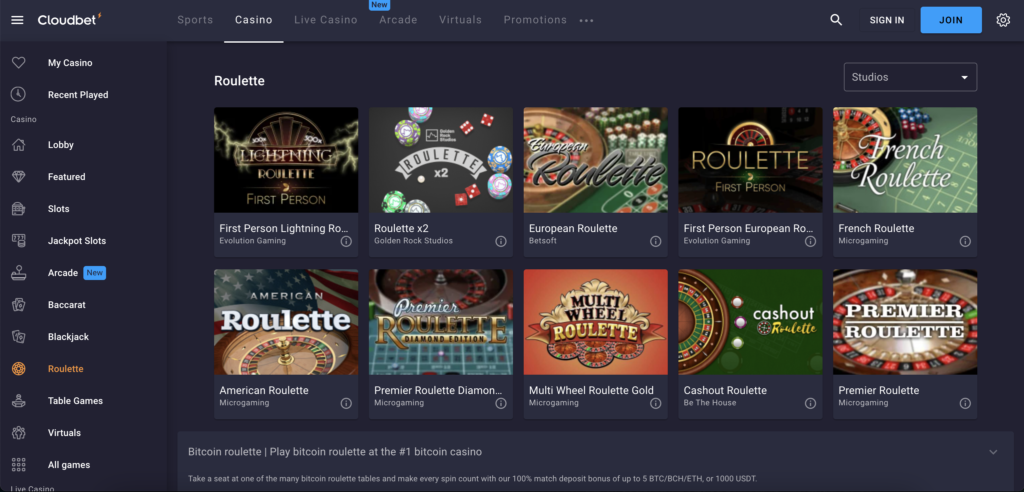Go to Jackpot Slots in sidebar
Viewport: 1024px width, 492px height.
76,241
